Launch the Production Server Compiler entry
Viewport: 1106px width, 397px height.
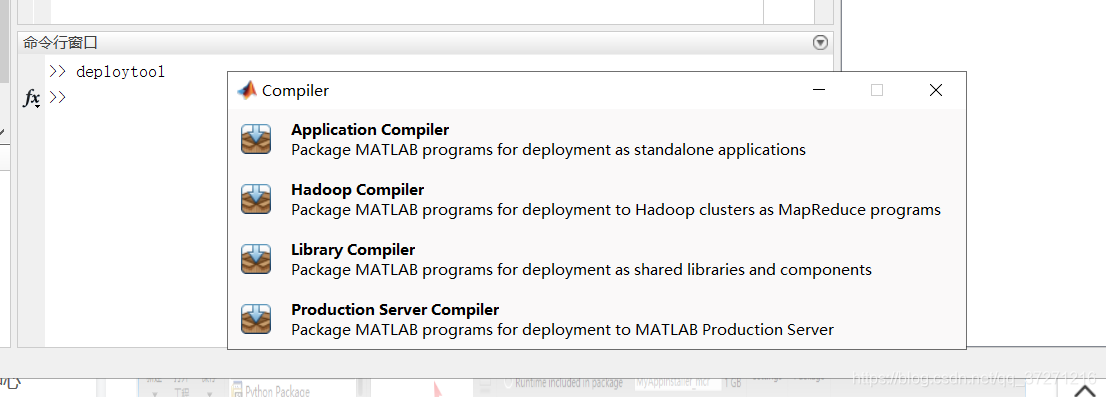(395, 310)
